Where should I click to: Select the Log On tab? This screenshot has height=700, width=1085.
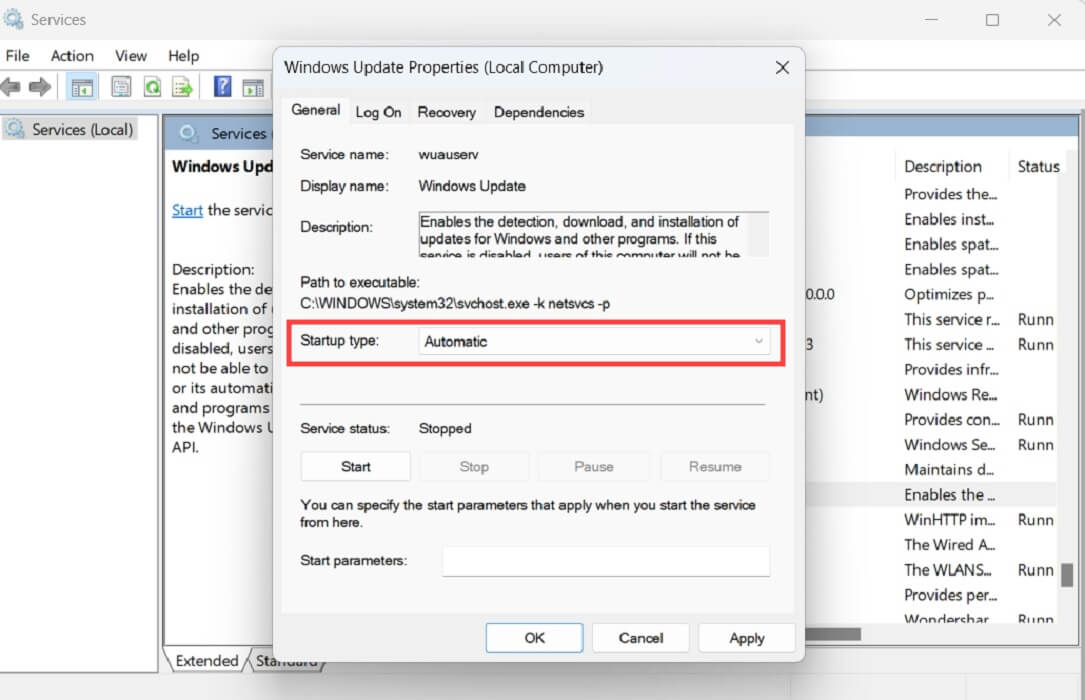(378, 112)
